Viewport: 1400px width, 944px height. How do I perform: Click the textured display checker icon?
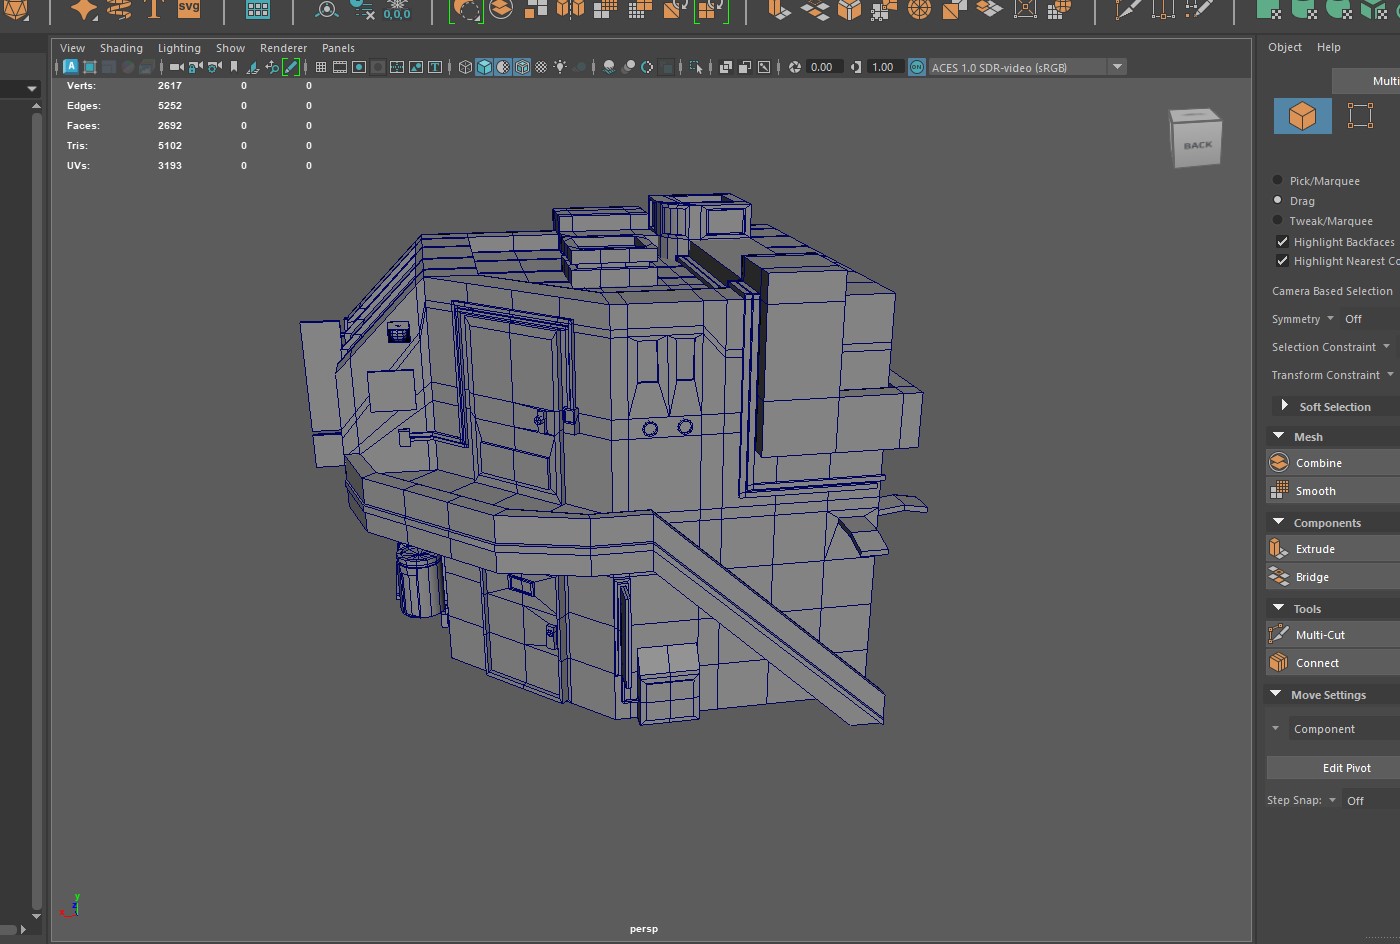[x=541, y=67]
